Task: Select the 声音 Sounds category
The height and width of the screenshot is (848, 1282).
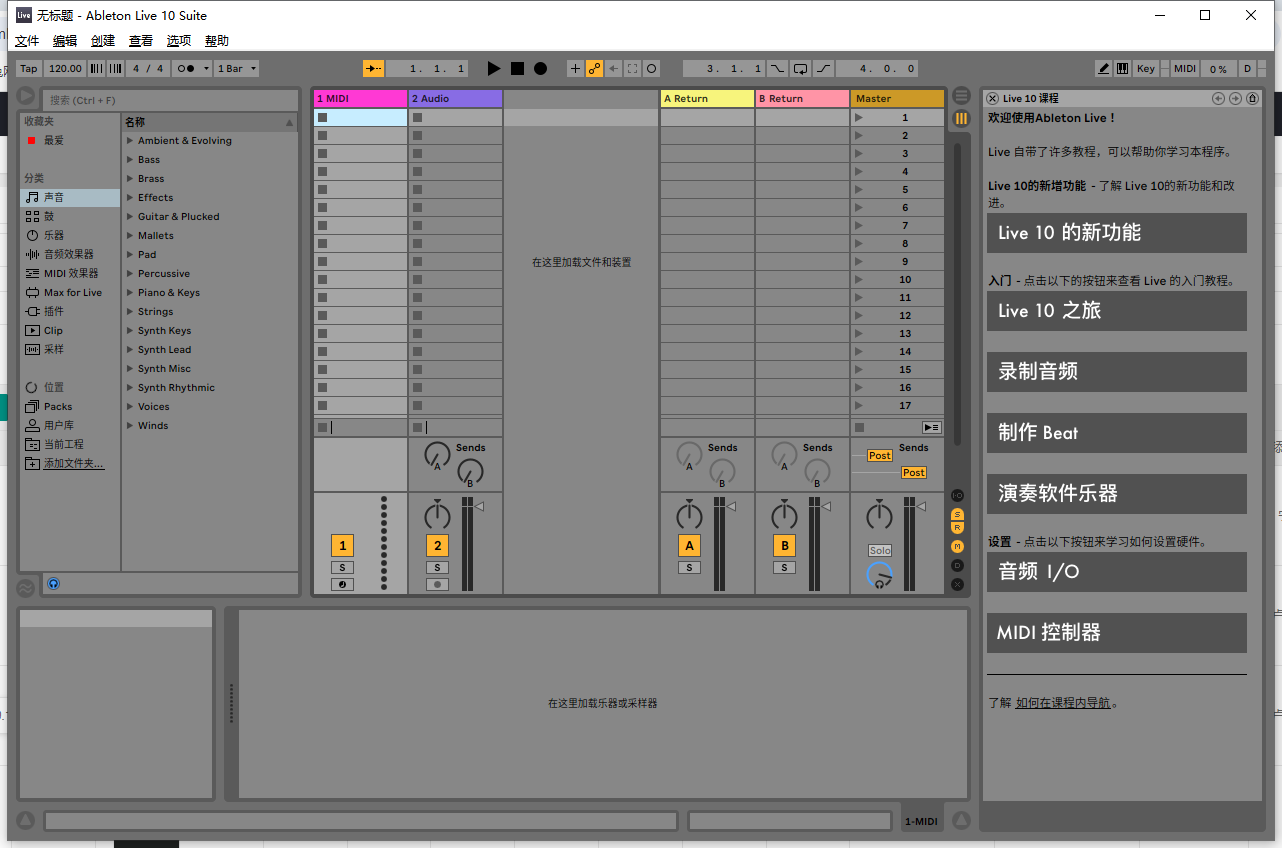Action: (x=70, y=198)
